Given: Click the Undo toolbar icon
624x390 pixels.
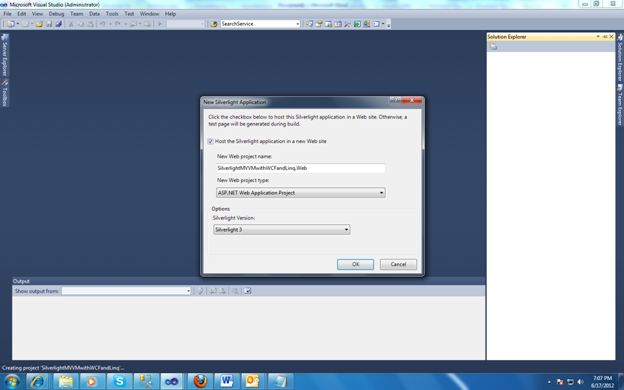Looking at the screenshot, I should click(x=102, y=24).
